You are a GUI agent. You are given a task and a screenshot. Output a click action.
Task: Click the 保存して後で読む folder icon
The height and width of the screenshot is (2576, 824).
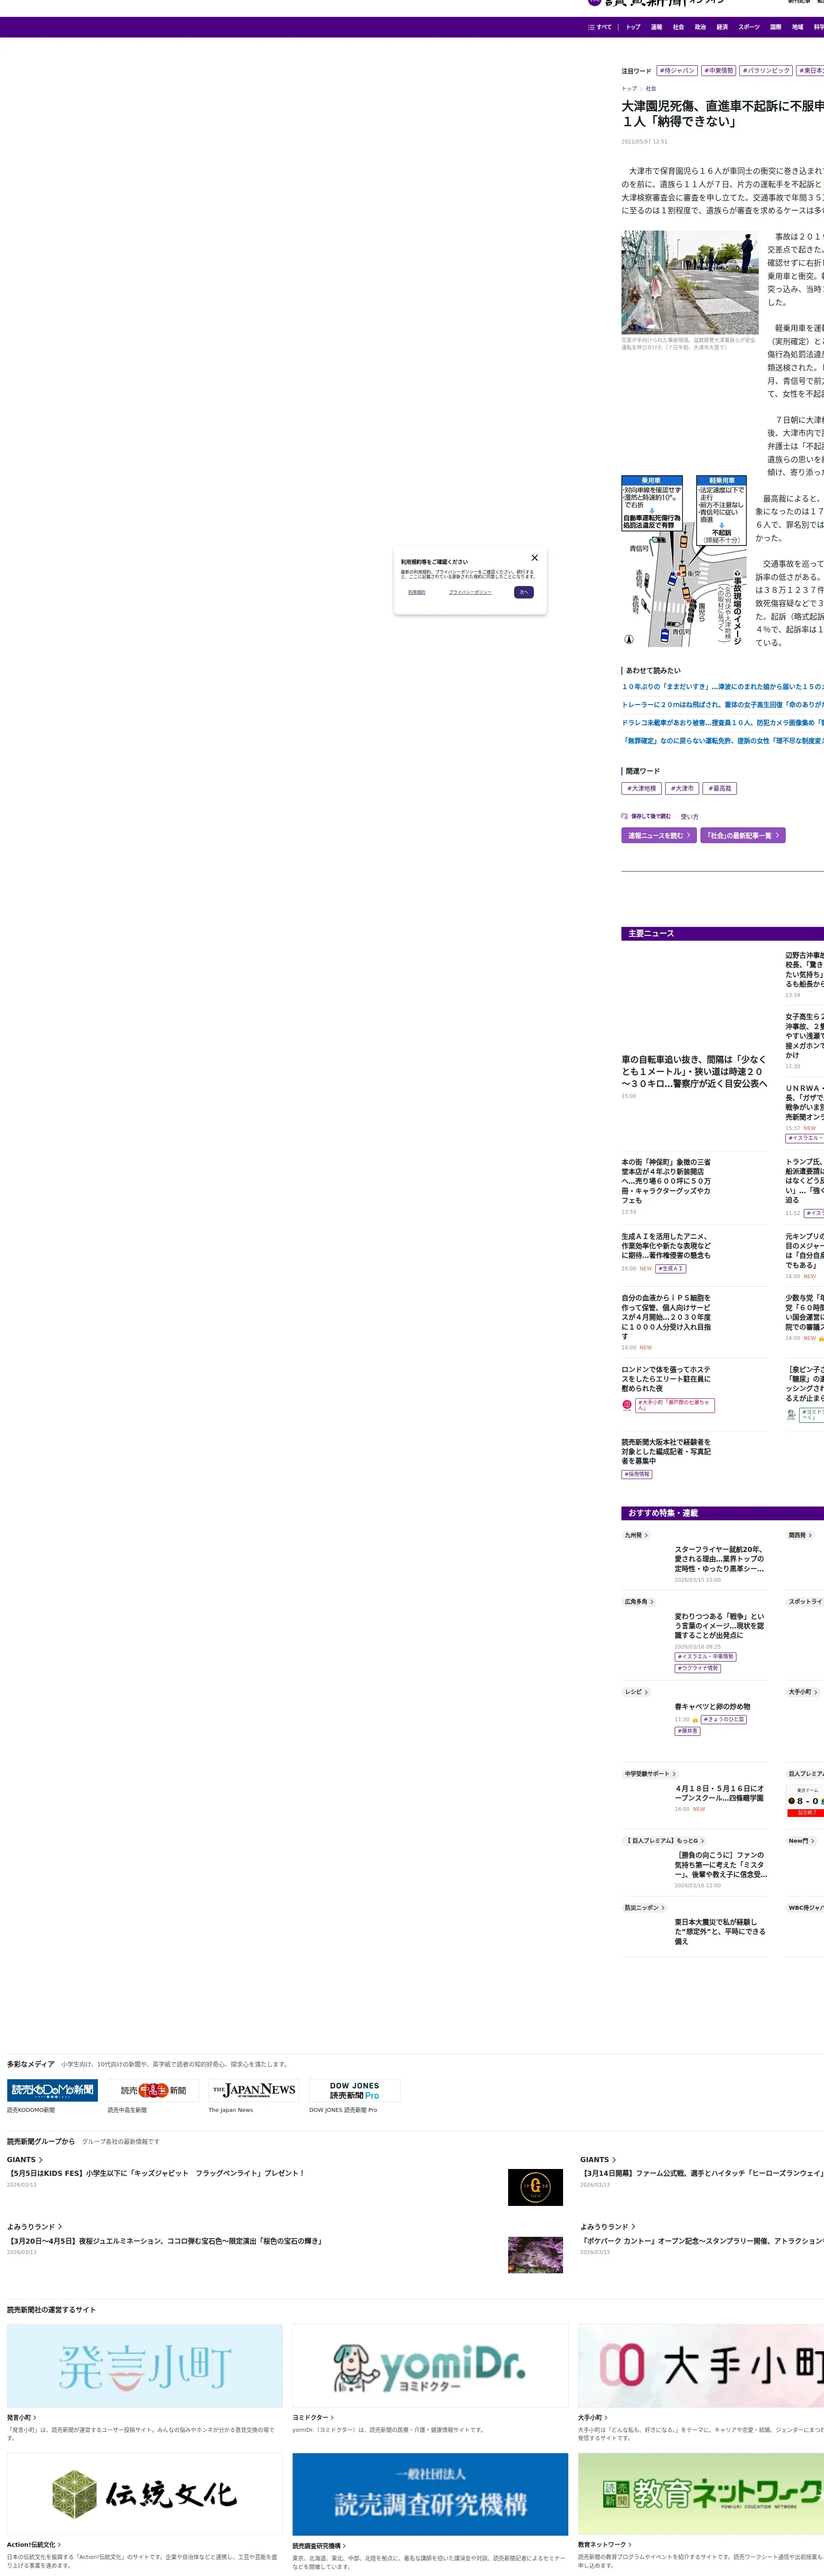tap(625, 816)
